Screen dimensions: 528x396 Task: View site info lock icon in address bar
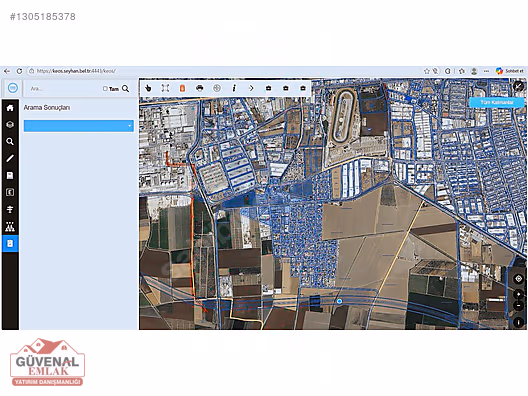(31, 71)
